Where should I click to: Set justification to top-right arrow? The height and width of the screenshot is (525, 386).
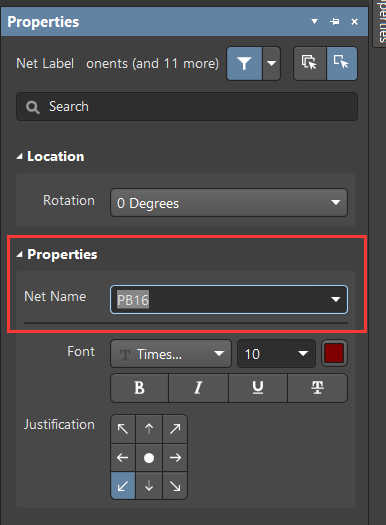pos(175,429)
